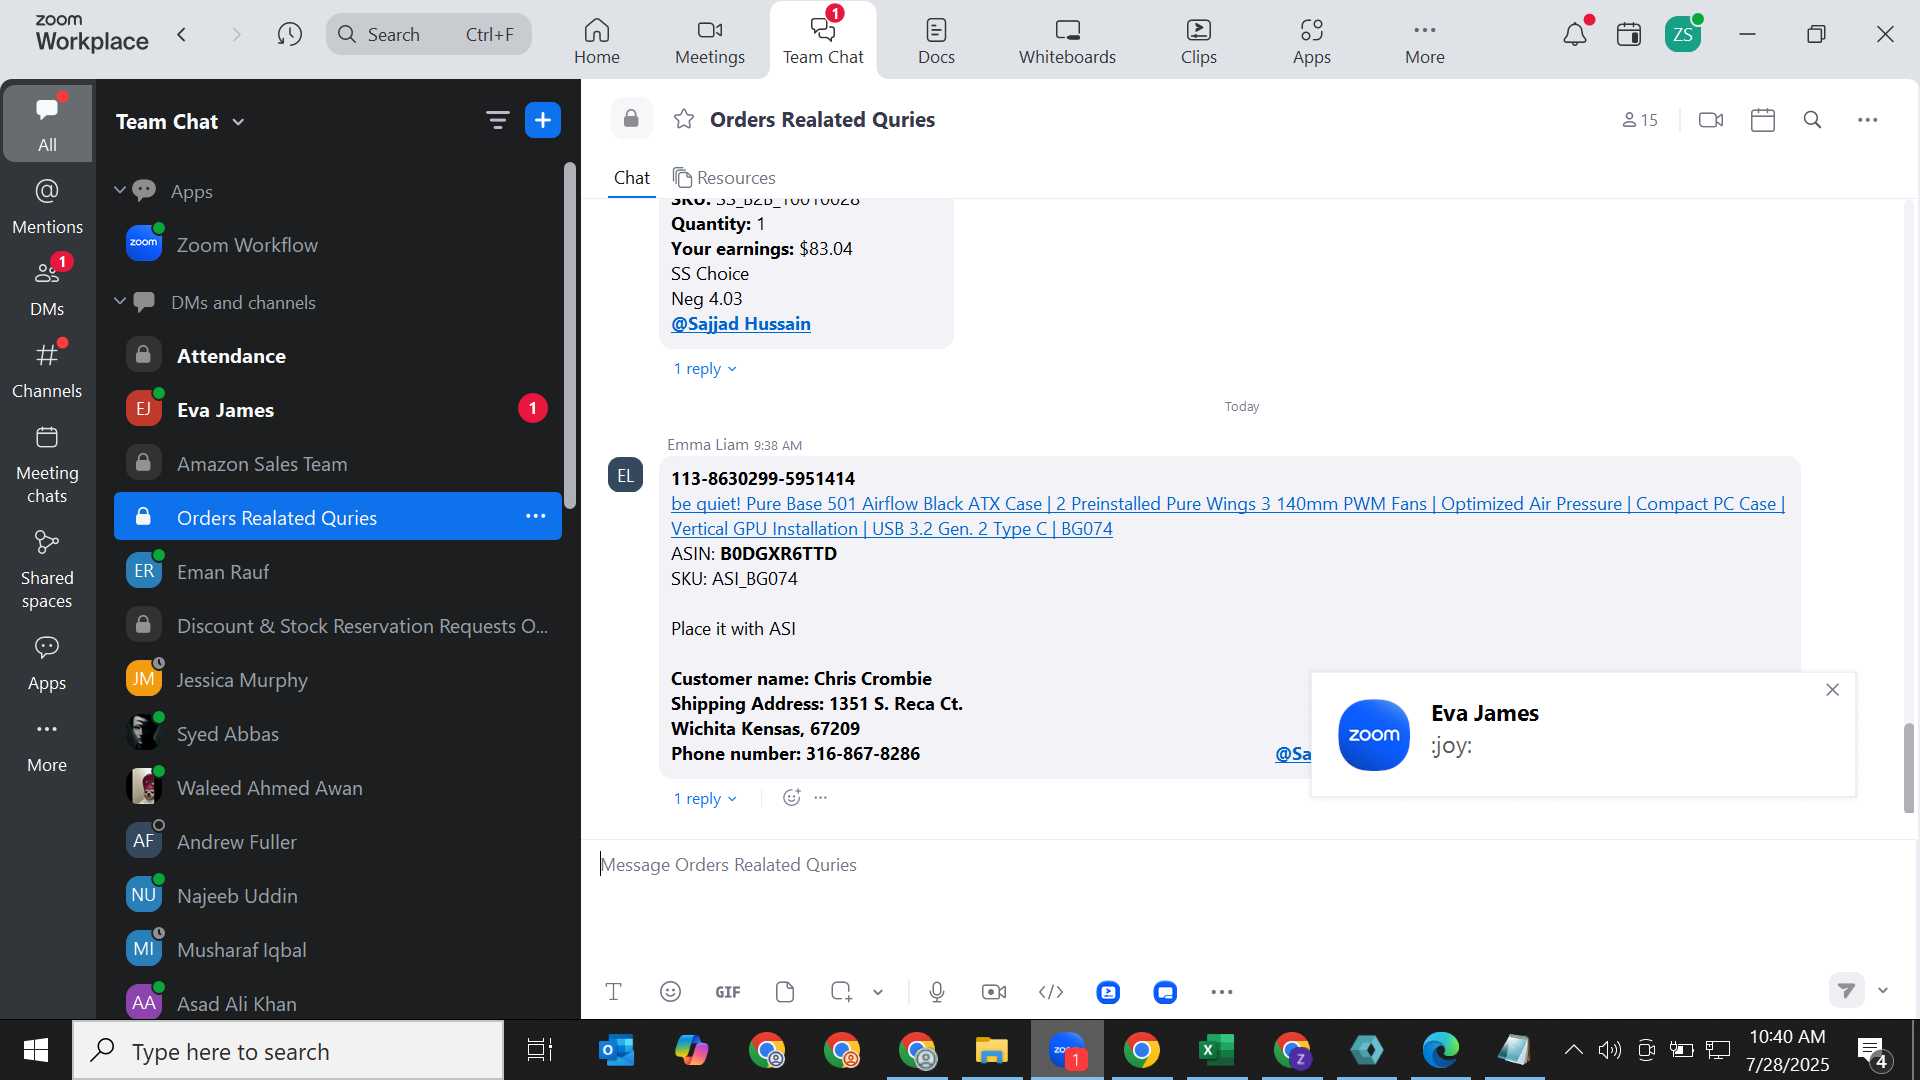This screenshot has width=1920, height=1080.
Task: Click the blue new chat plus button
Action: coord(543,121)
